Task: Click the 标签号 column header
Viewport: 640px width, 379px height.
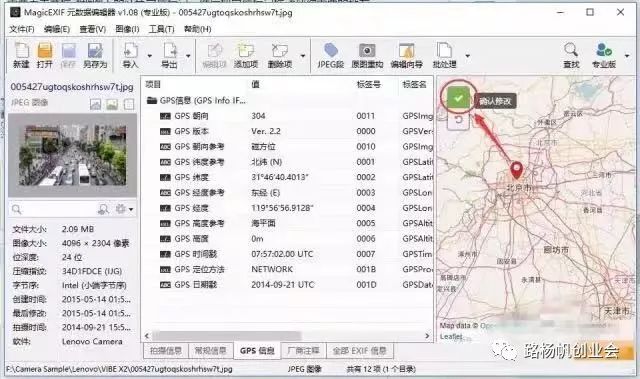Action: (x=369, y=84)
